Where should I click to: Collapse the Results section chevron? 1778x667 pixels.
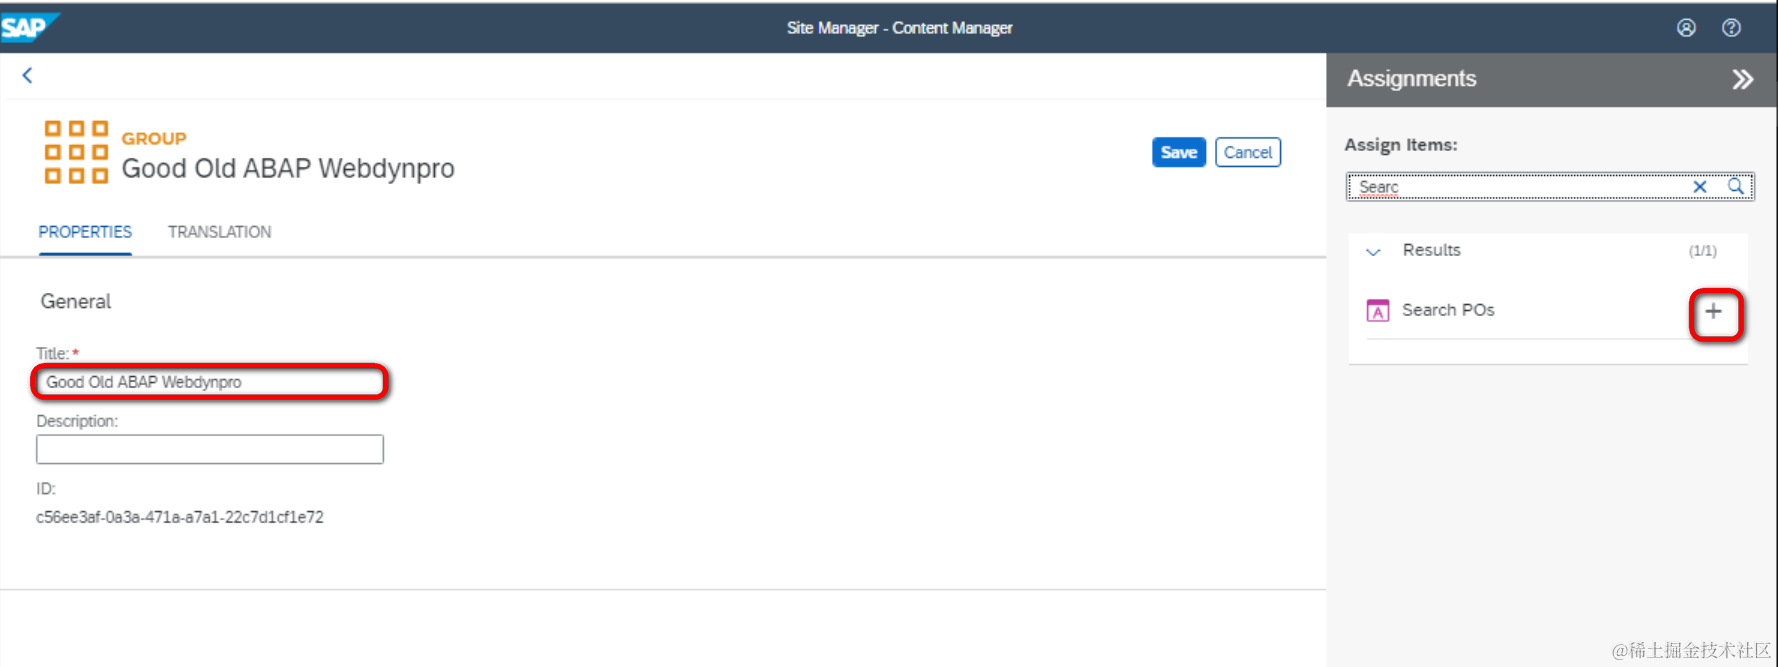pos(1374,252)
